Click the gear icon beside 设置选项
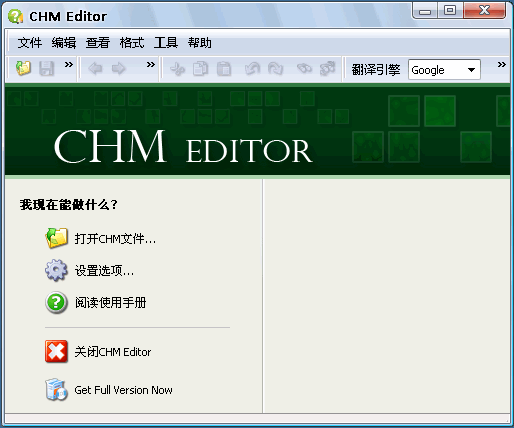The image size is (514, 428). point(56,270)
